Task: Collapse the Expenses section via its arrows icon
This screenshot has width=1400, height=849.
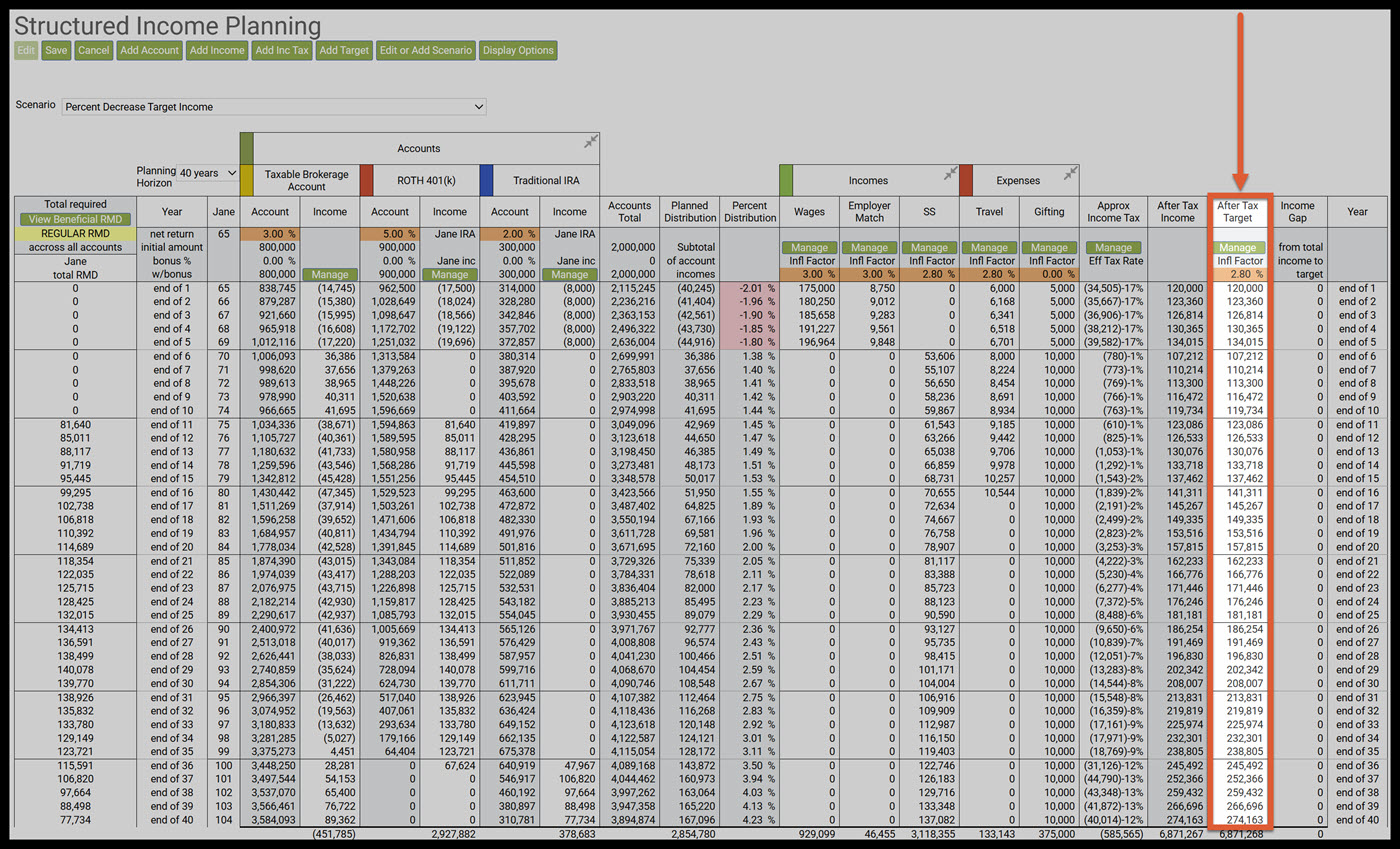Action: click(1071, 174)
